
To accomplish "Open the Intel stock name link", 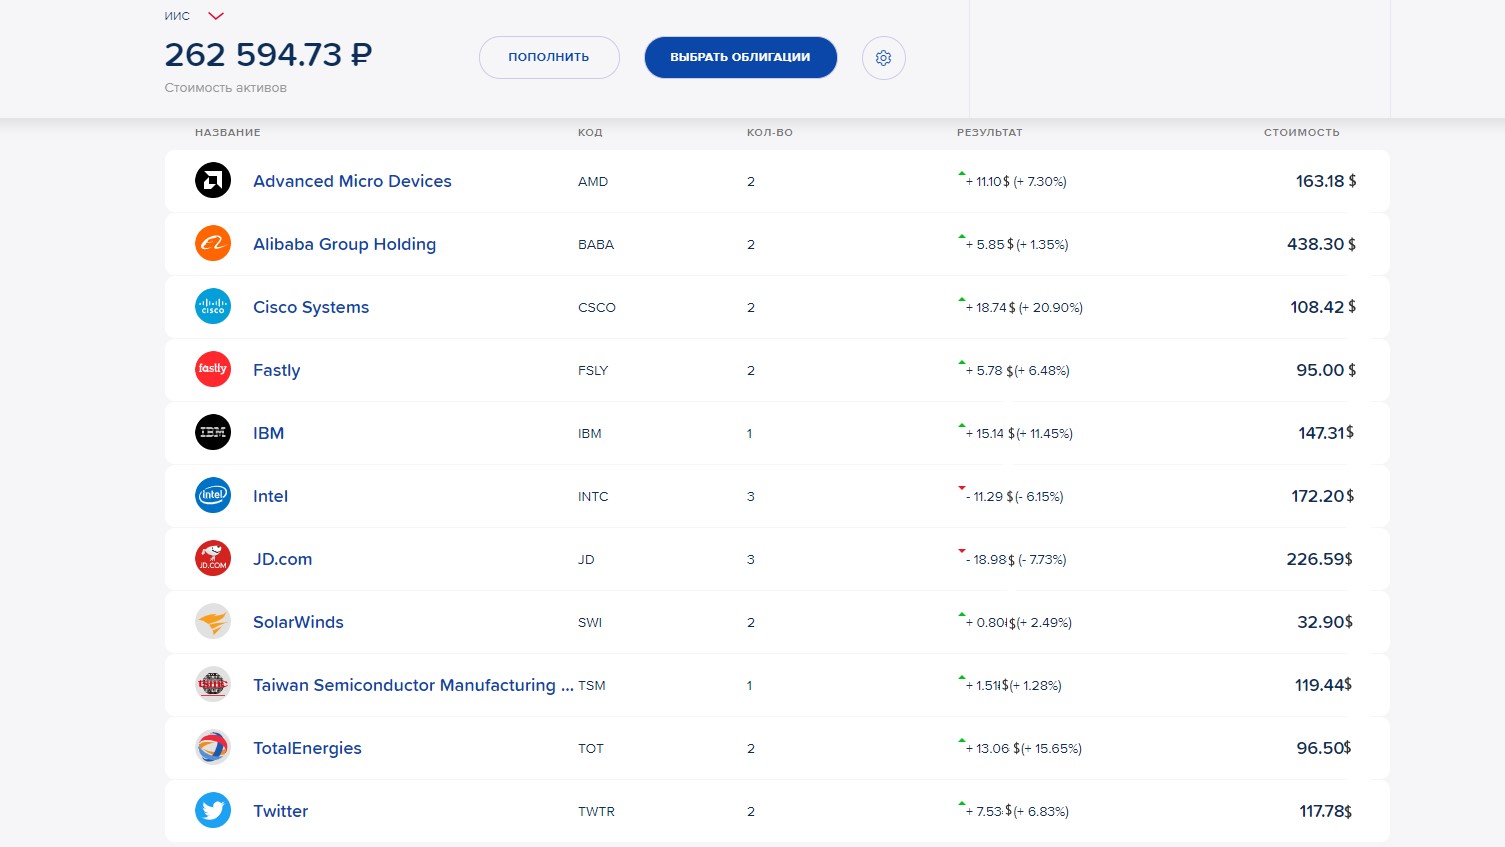I will click(270, 496).
